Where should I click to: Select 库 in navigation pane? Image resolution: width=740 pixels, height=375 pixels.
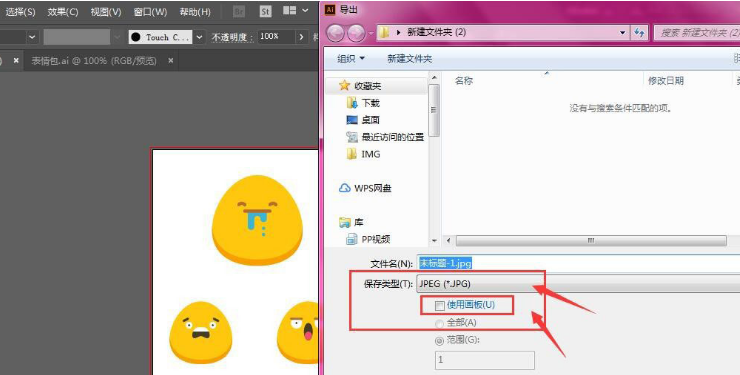(359, 222)
